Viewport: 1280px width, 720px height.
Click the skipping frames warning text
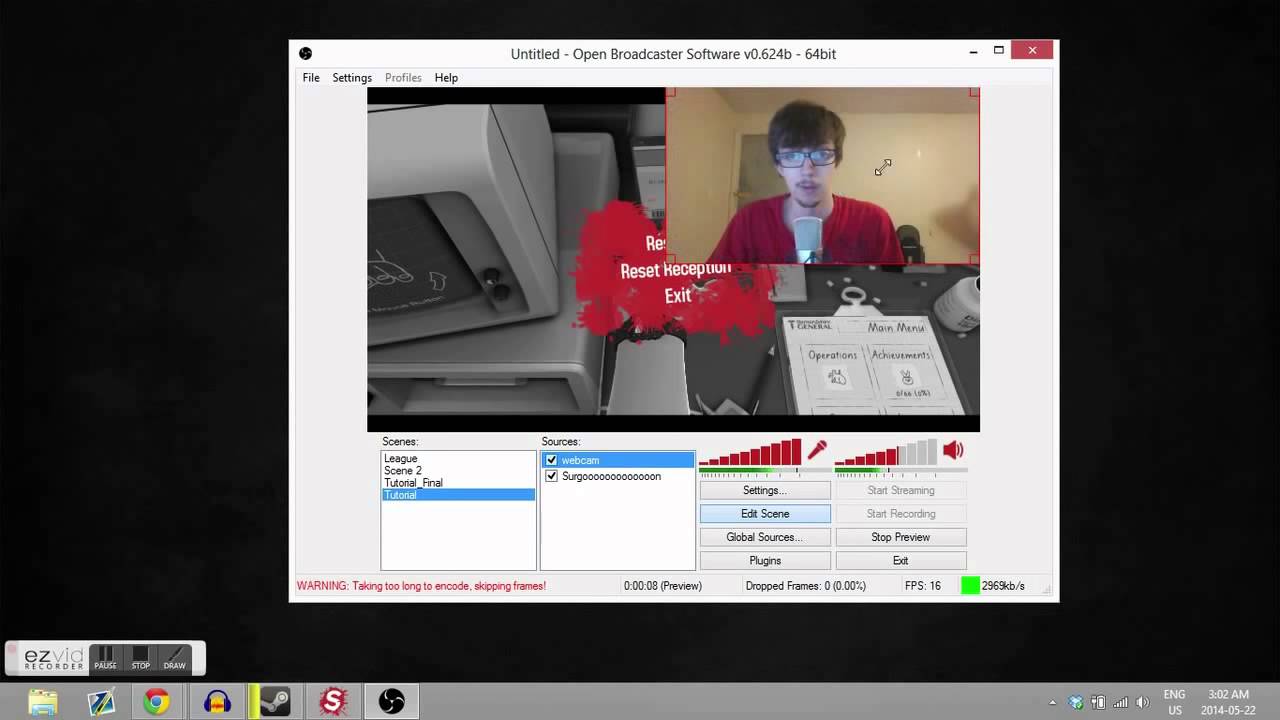click(x=421, y=586)
